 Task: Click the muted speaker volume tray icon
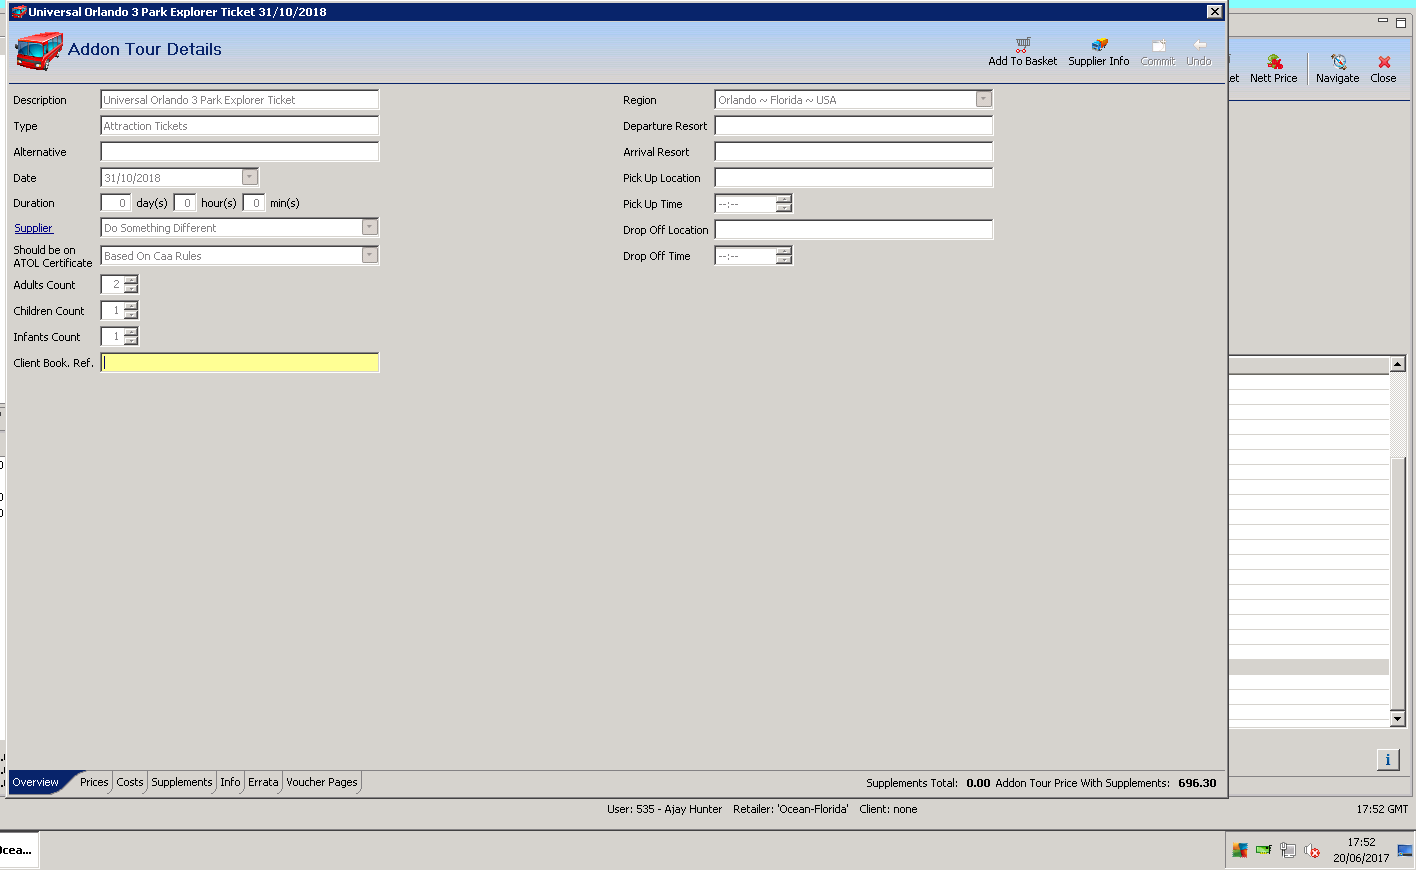[1312, 851]
